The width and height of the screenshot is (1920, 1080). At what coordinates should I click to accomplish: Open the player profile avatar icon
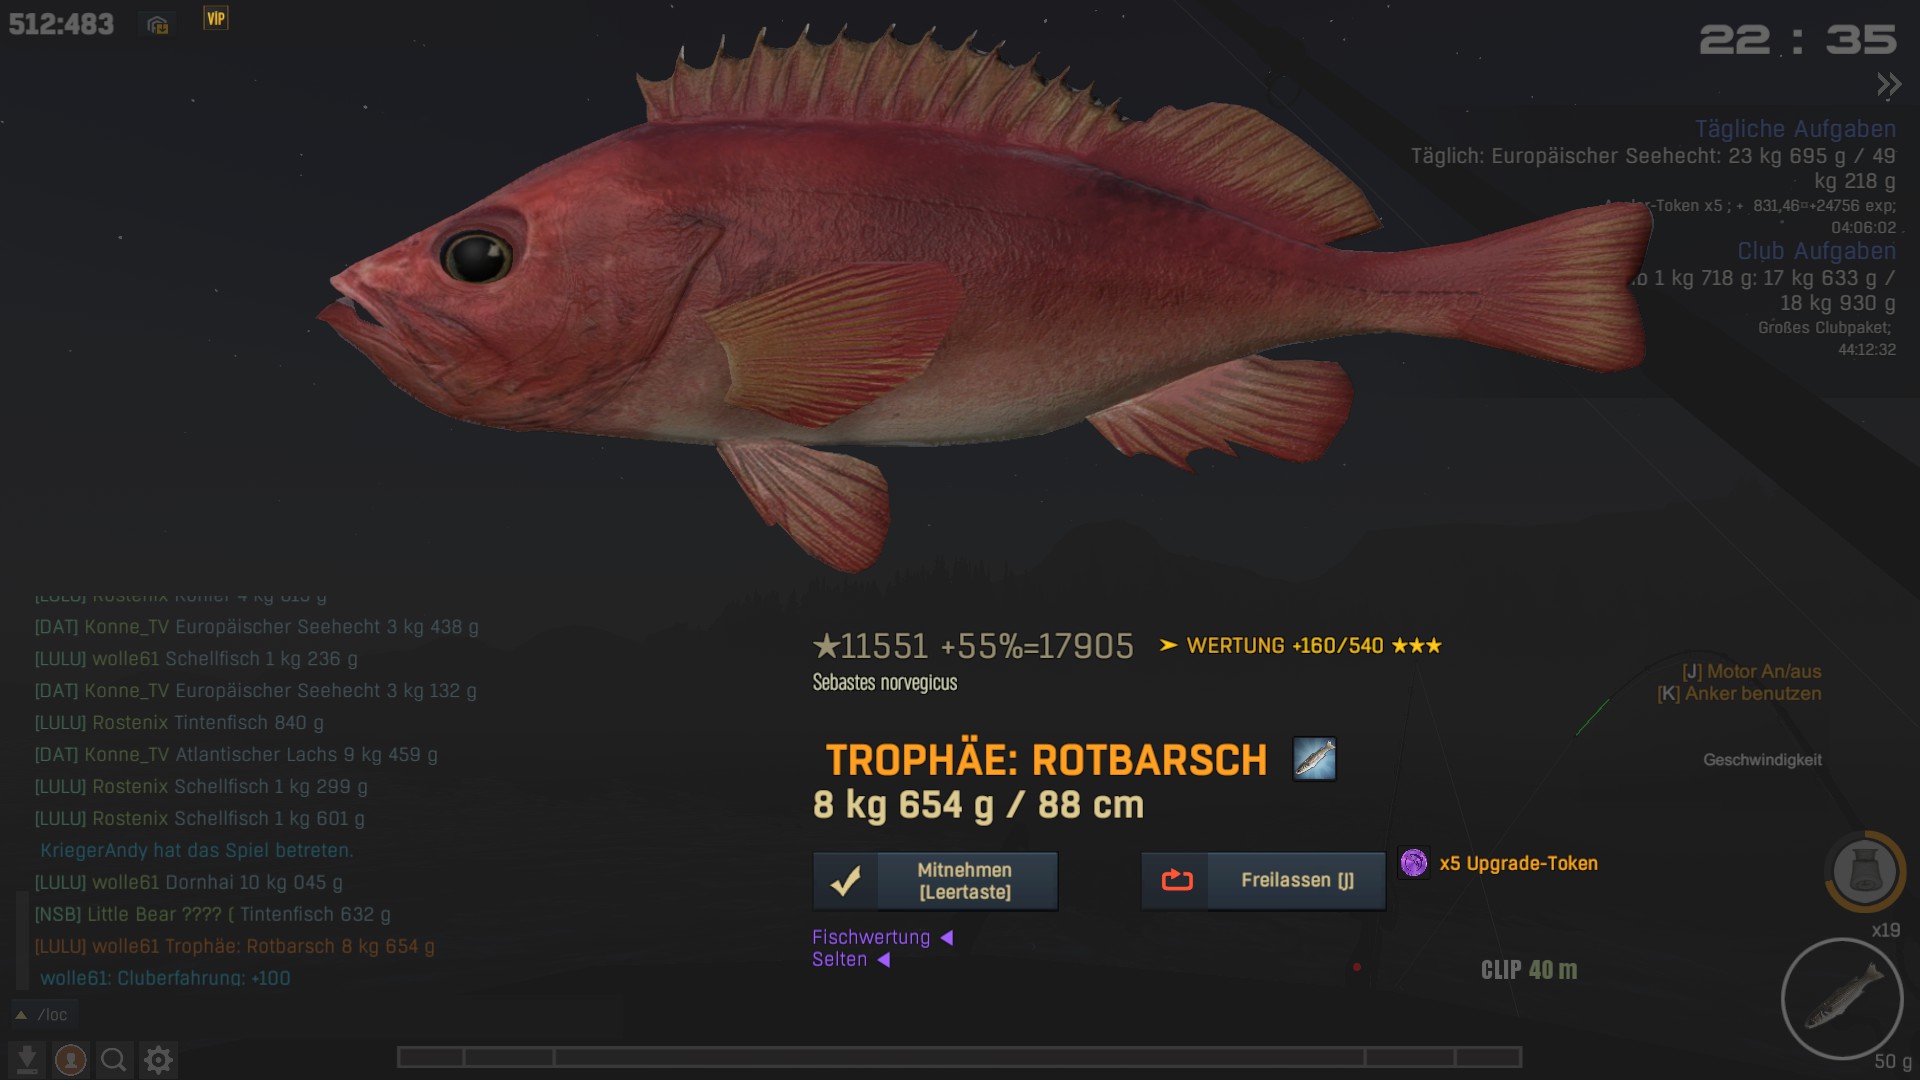(71, 1059)
